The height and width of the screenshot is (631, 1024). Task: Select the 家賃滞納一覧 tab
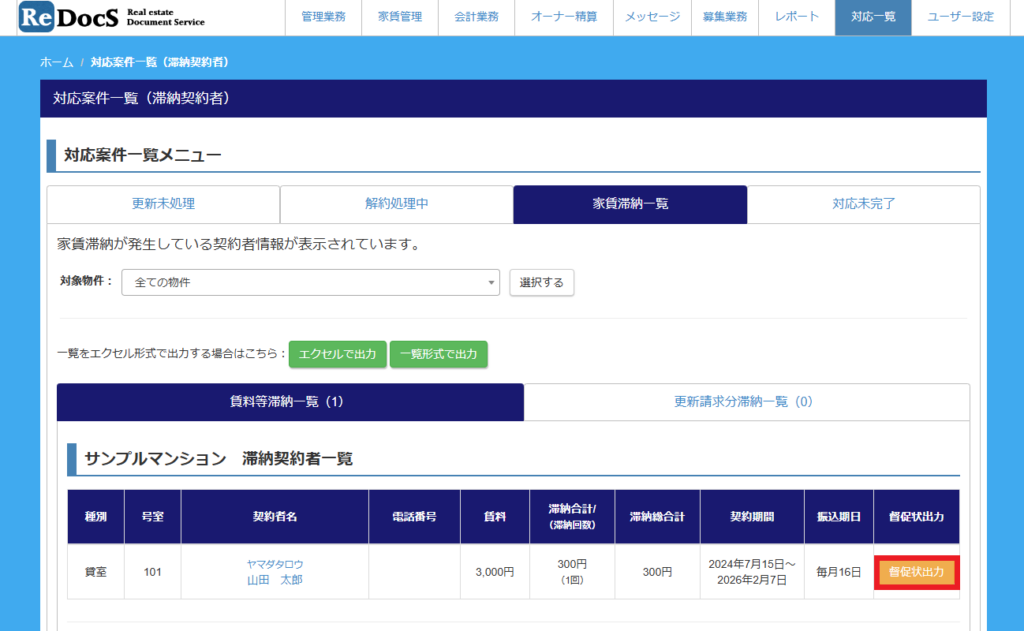coord(630,204)
